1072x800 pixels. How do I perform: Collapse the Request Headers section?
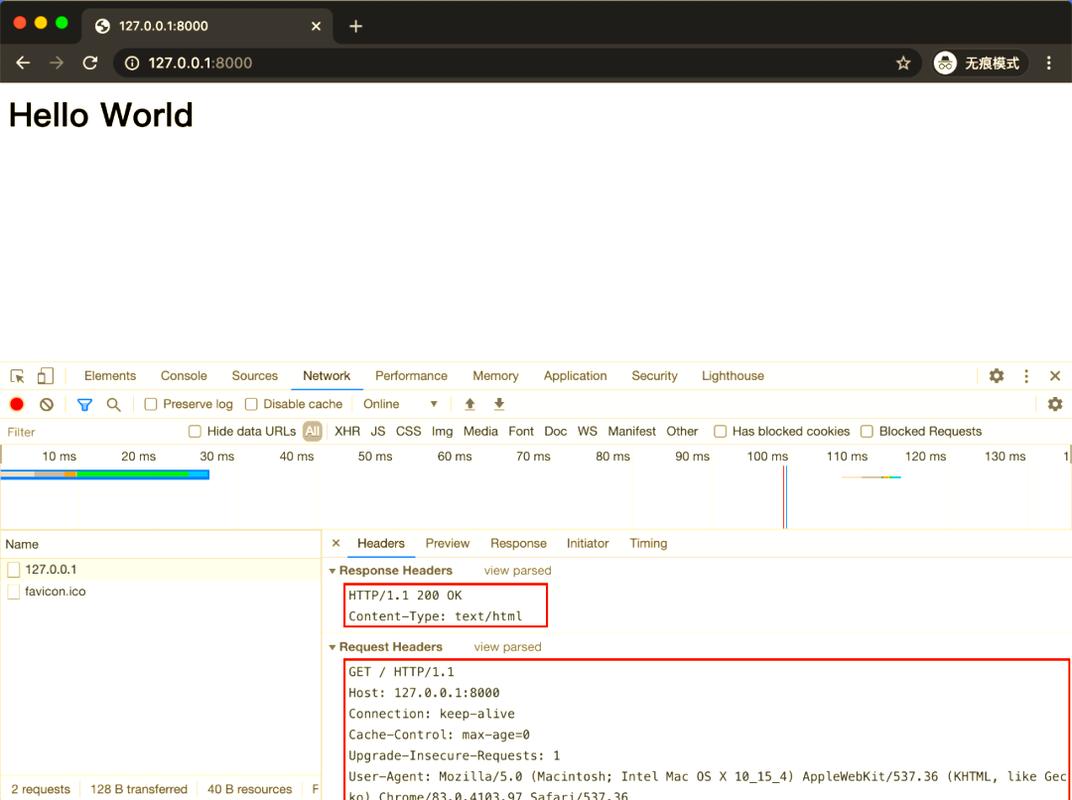[x=335, y=647]
